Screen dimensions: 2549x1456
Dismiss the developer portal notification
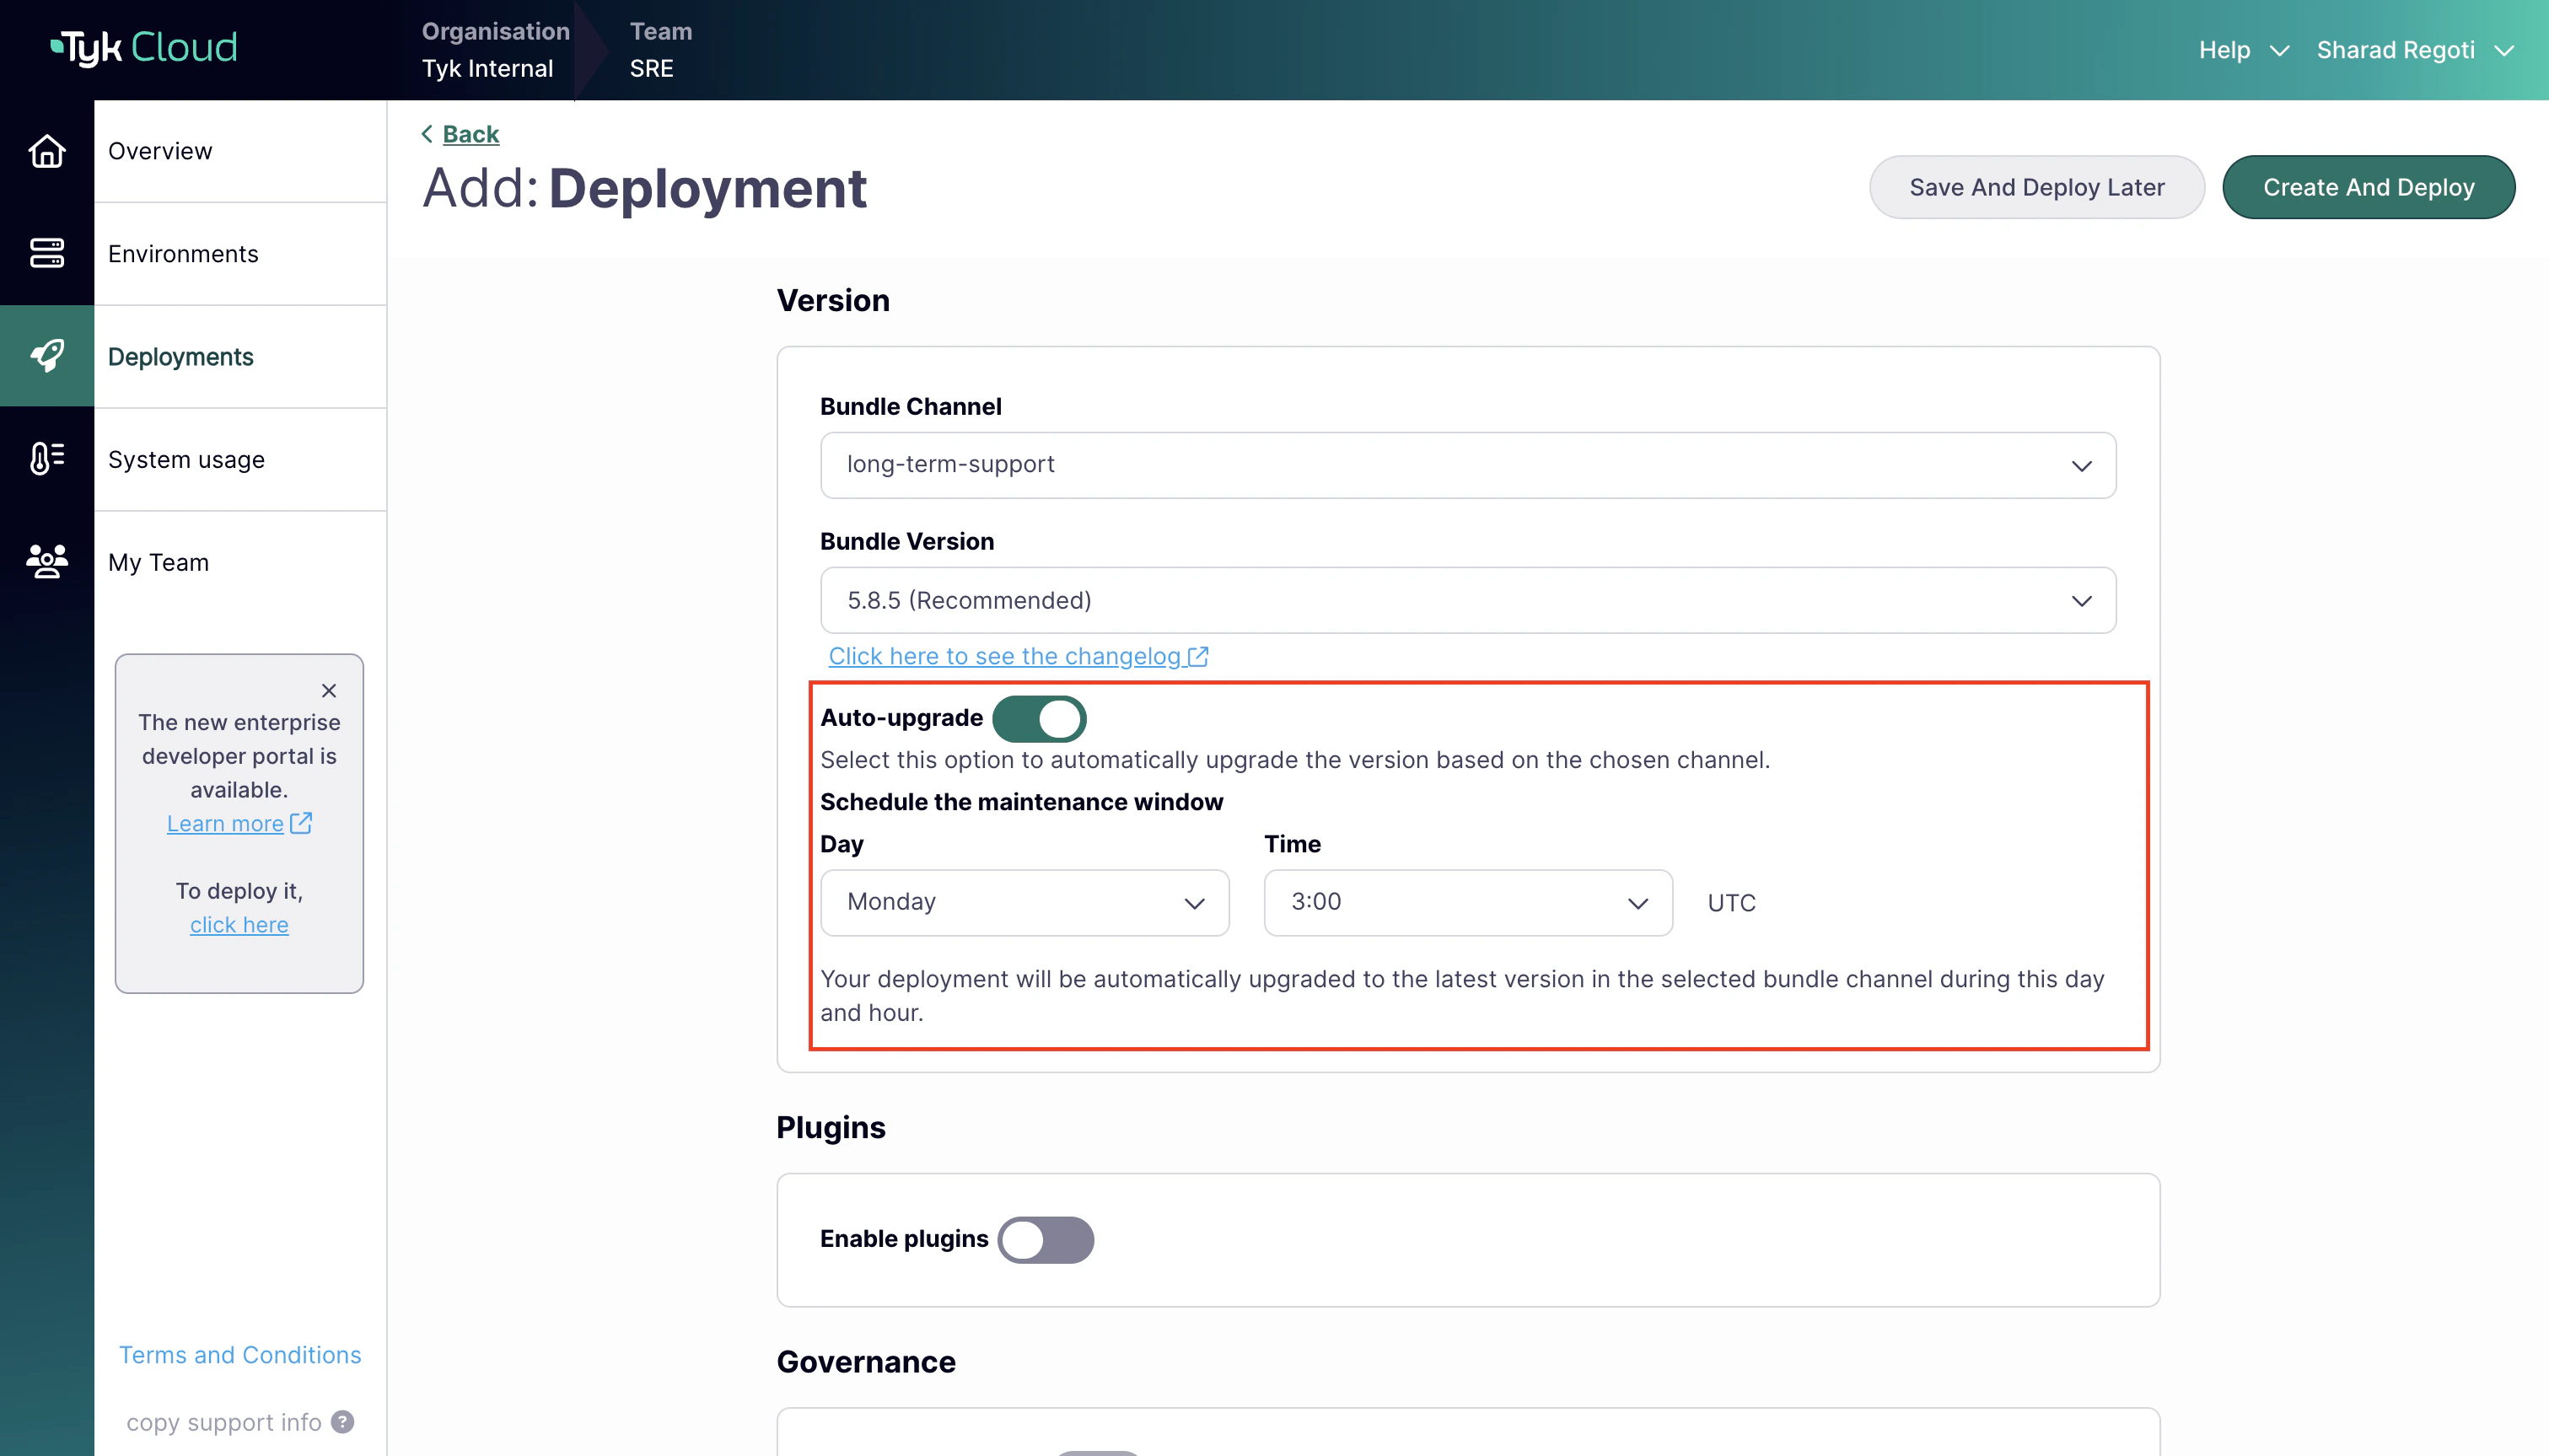[328, 690]
